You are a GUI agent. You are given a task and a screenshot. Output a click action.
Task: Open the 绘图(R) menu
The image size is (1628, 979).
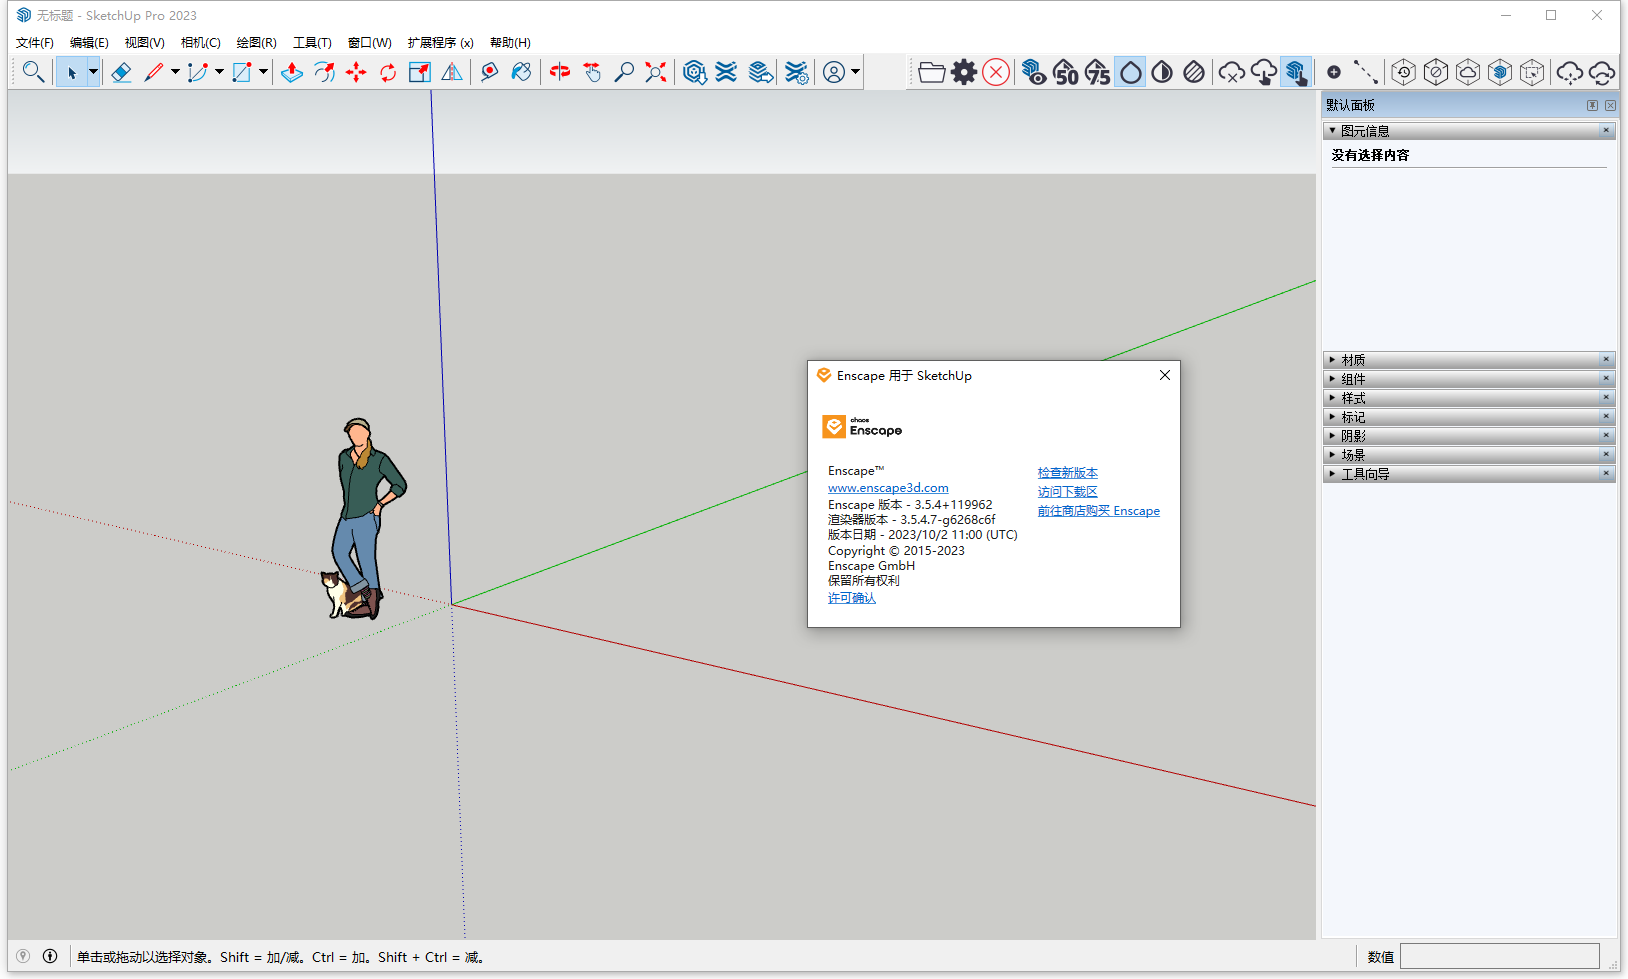click(256, 43)
